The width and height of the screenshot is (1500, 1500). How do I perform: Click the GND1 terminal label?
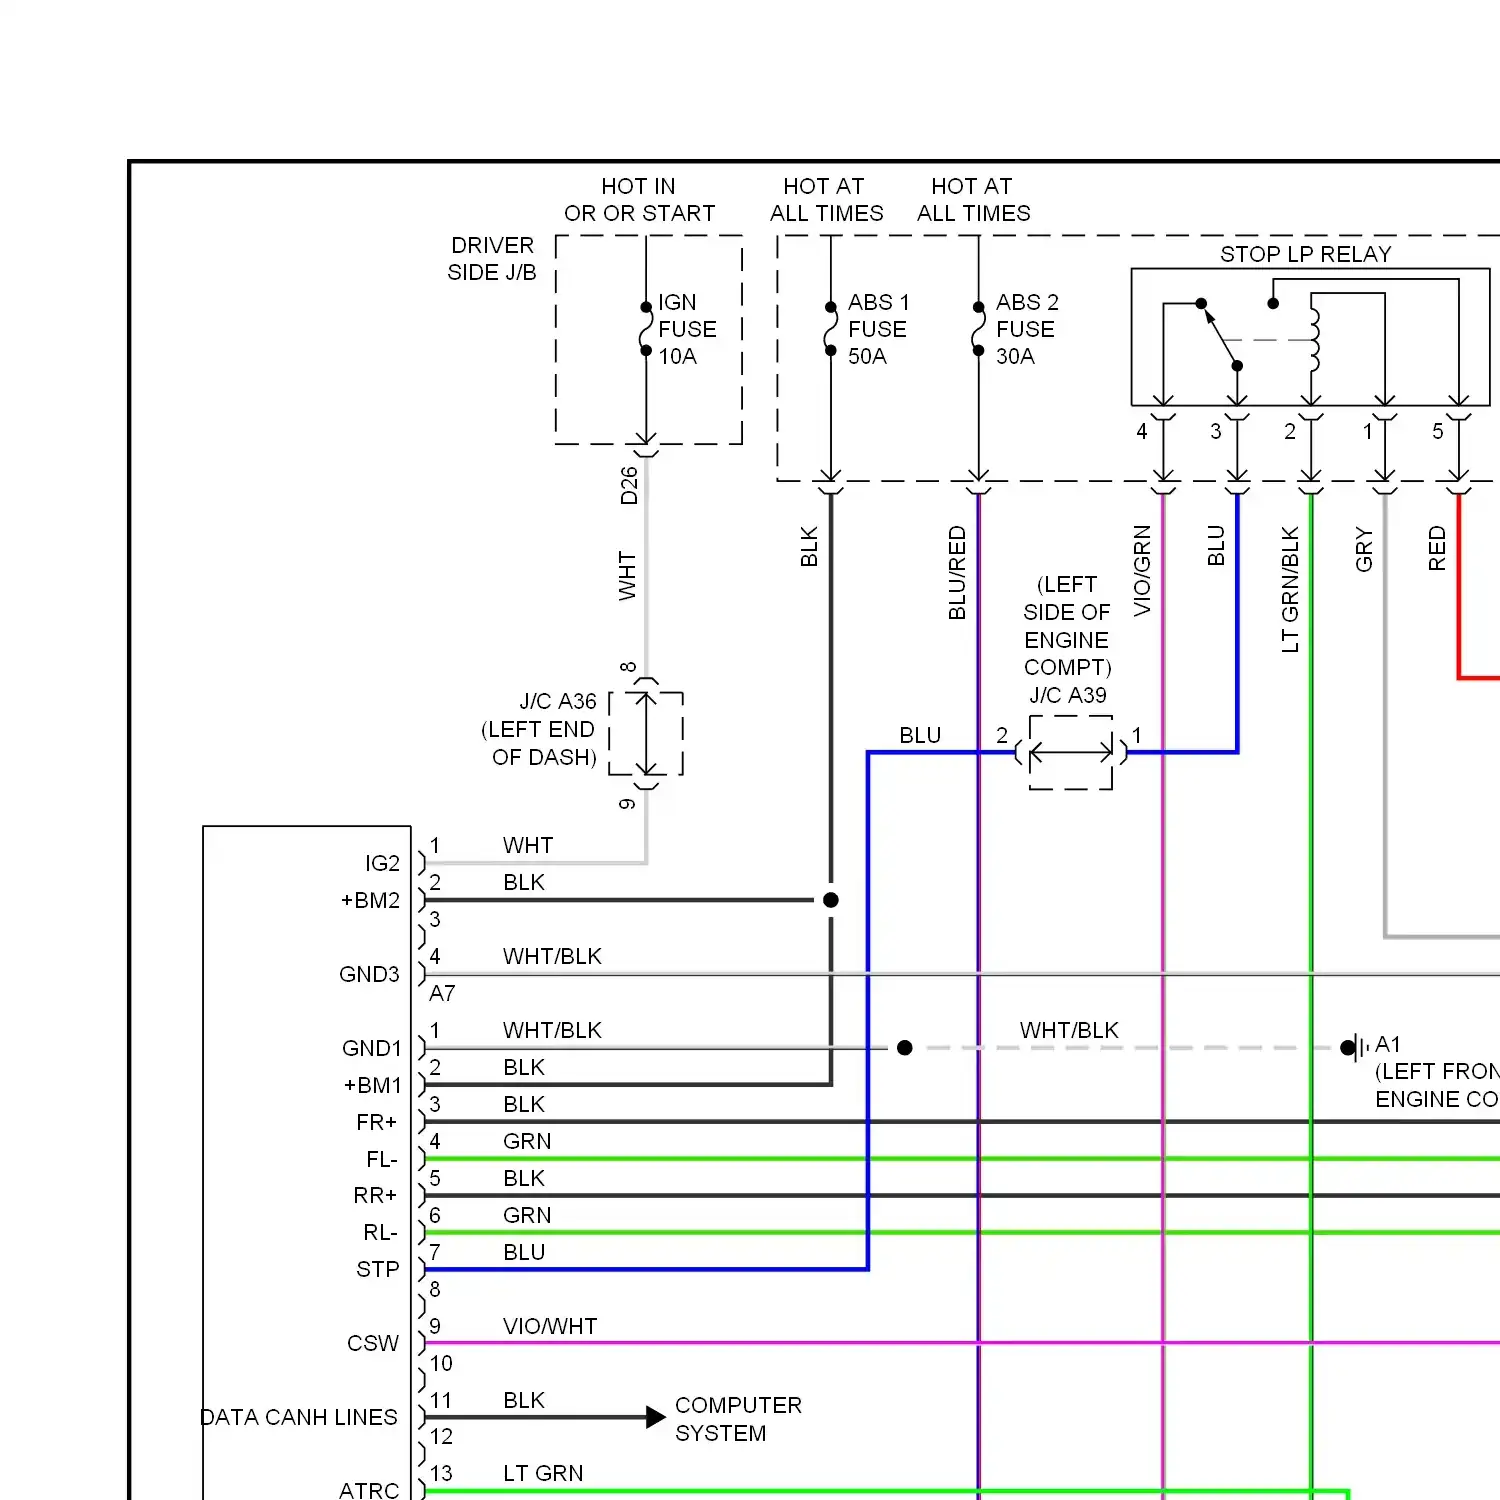point(371,1048)
